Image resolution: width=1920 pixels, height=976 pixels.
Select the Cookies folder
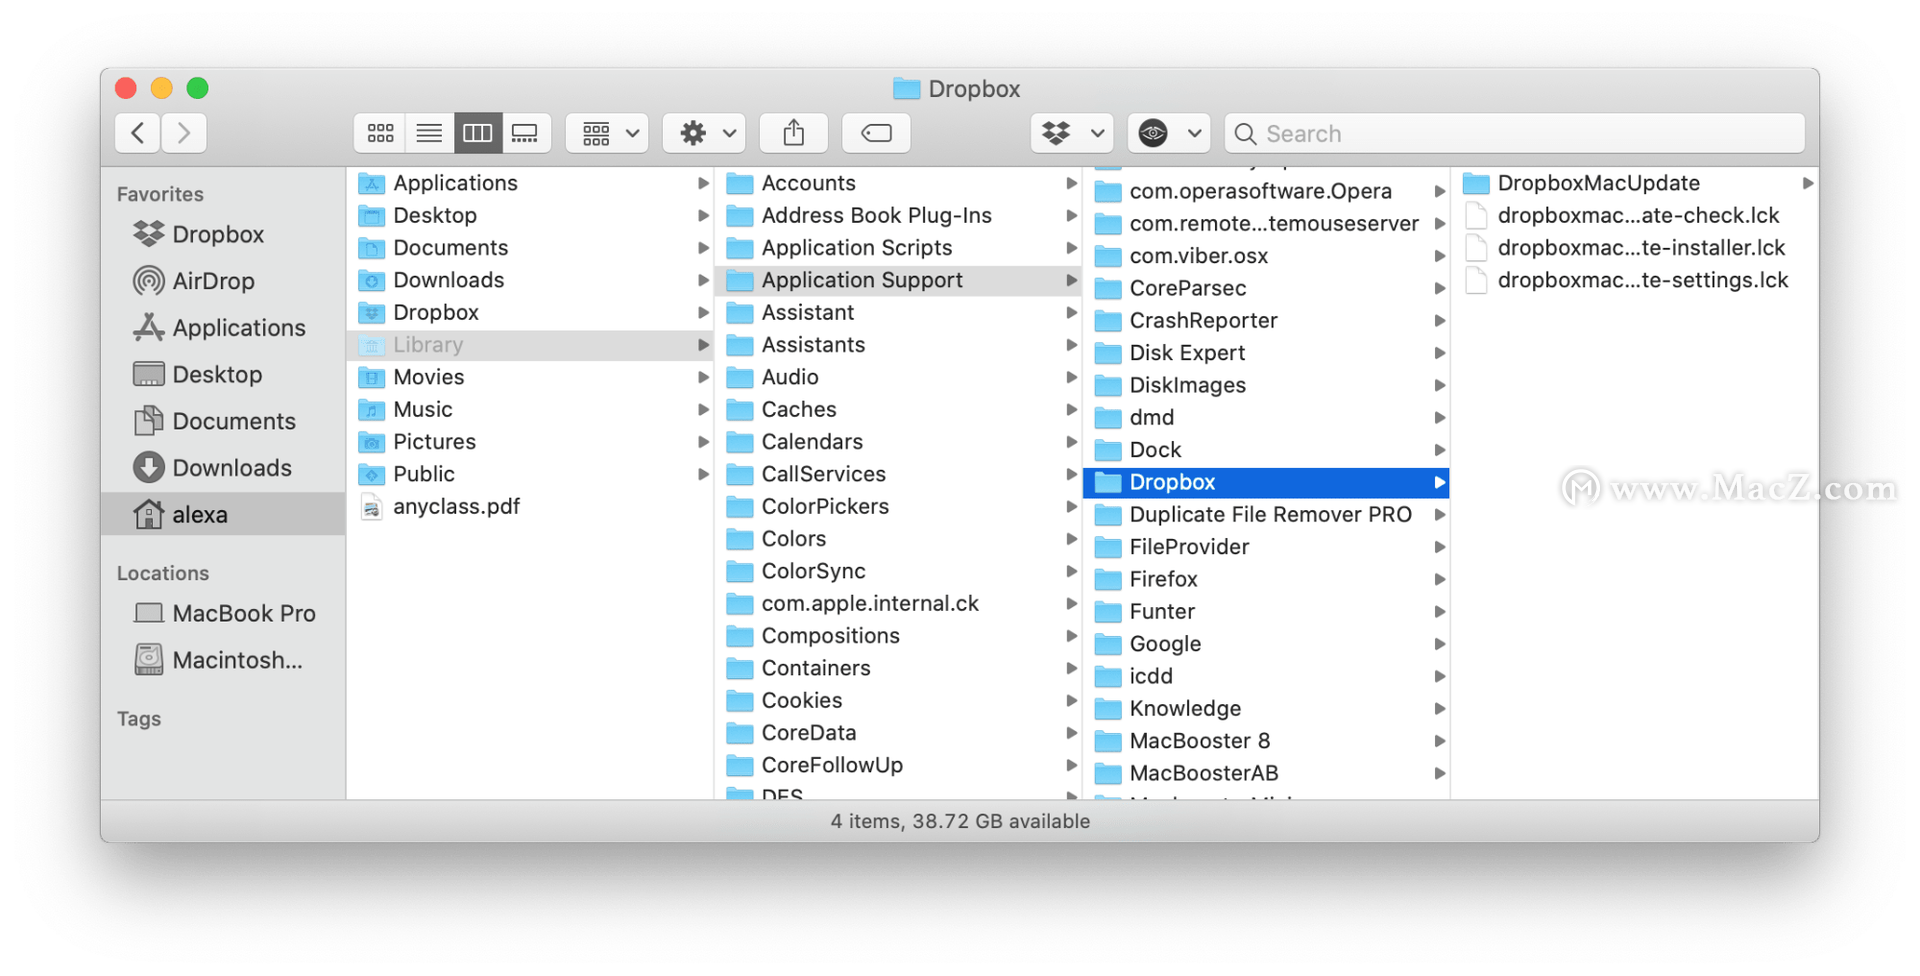(899, 700)
